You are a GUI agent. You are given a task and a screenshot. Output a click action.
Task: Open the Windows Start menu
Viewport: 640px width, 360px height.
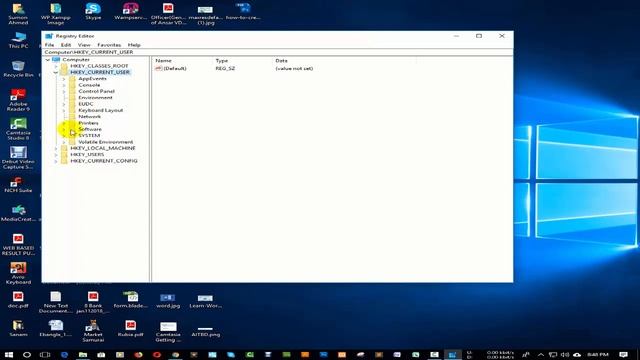pyautogui.click(x=9, y=354)
